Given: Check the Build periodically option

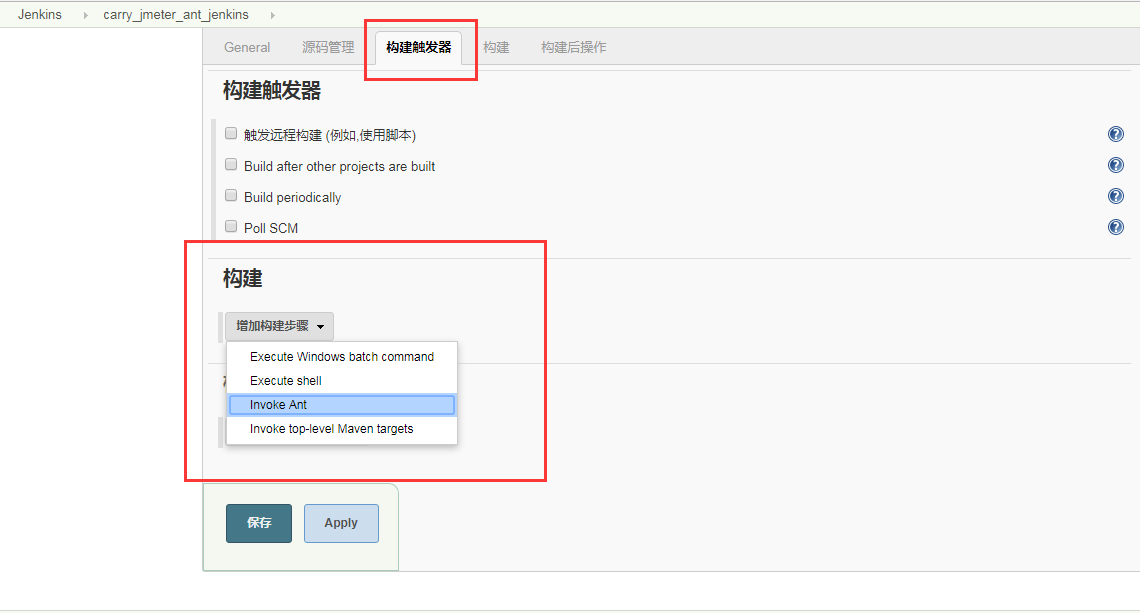Looking at the screenshot, I should point(231,196).
